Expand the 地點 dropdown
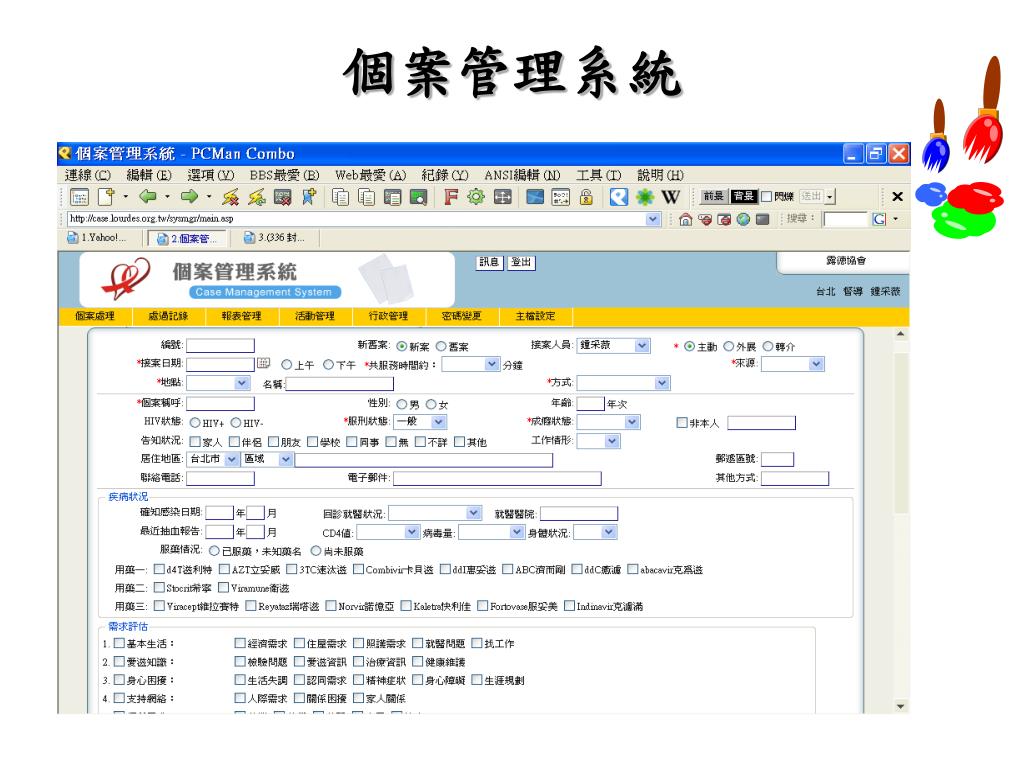 click(218, 383)
